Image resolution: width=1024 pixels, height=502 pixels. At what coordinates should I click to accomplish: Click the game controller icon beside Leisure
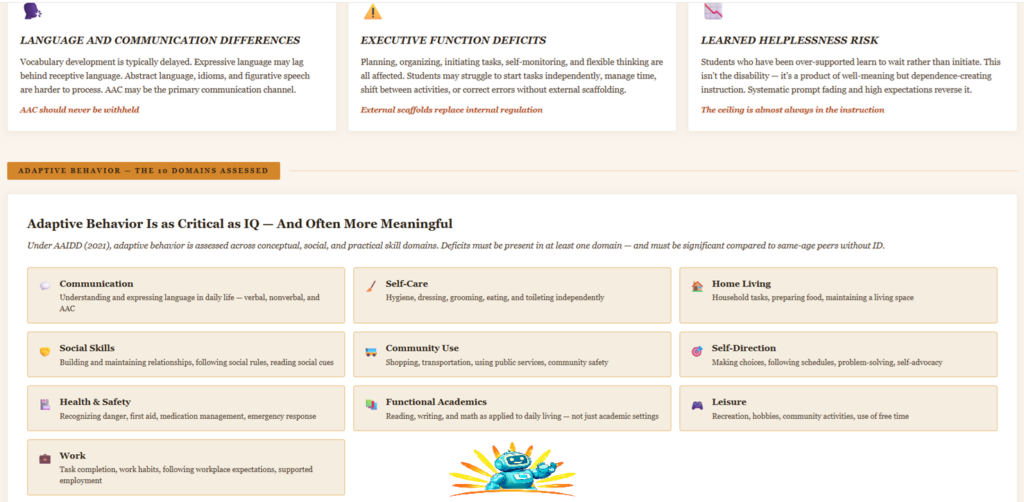697,405
